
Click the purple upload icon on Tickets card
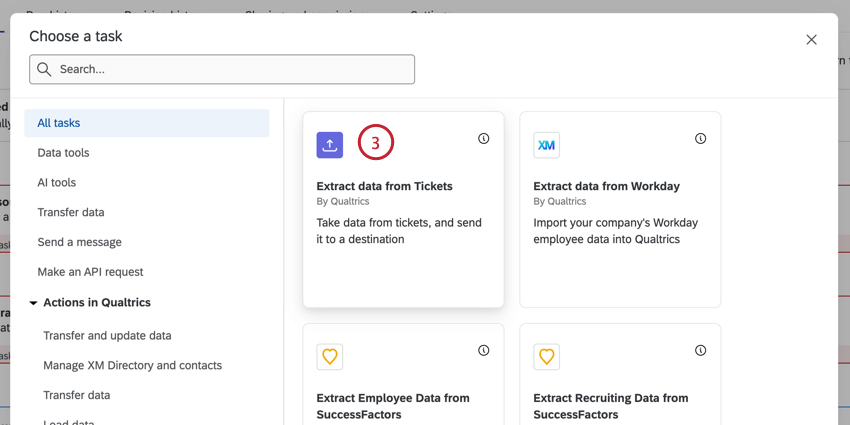330,145
